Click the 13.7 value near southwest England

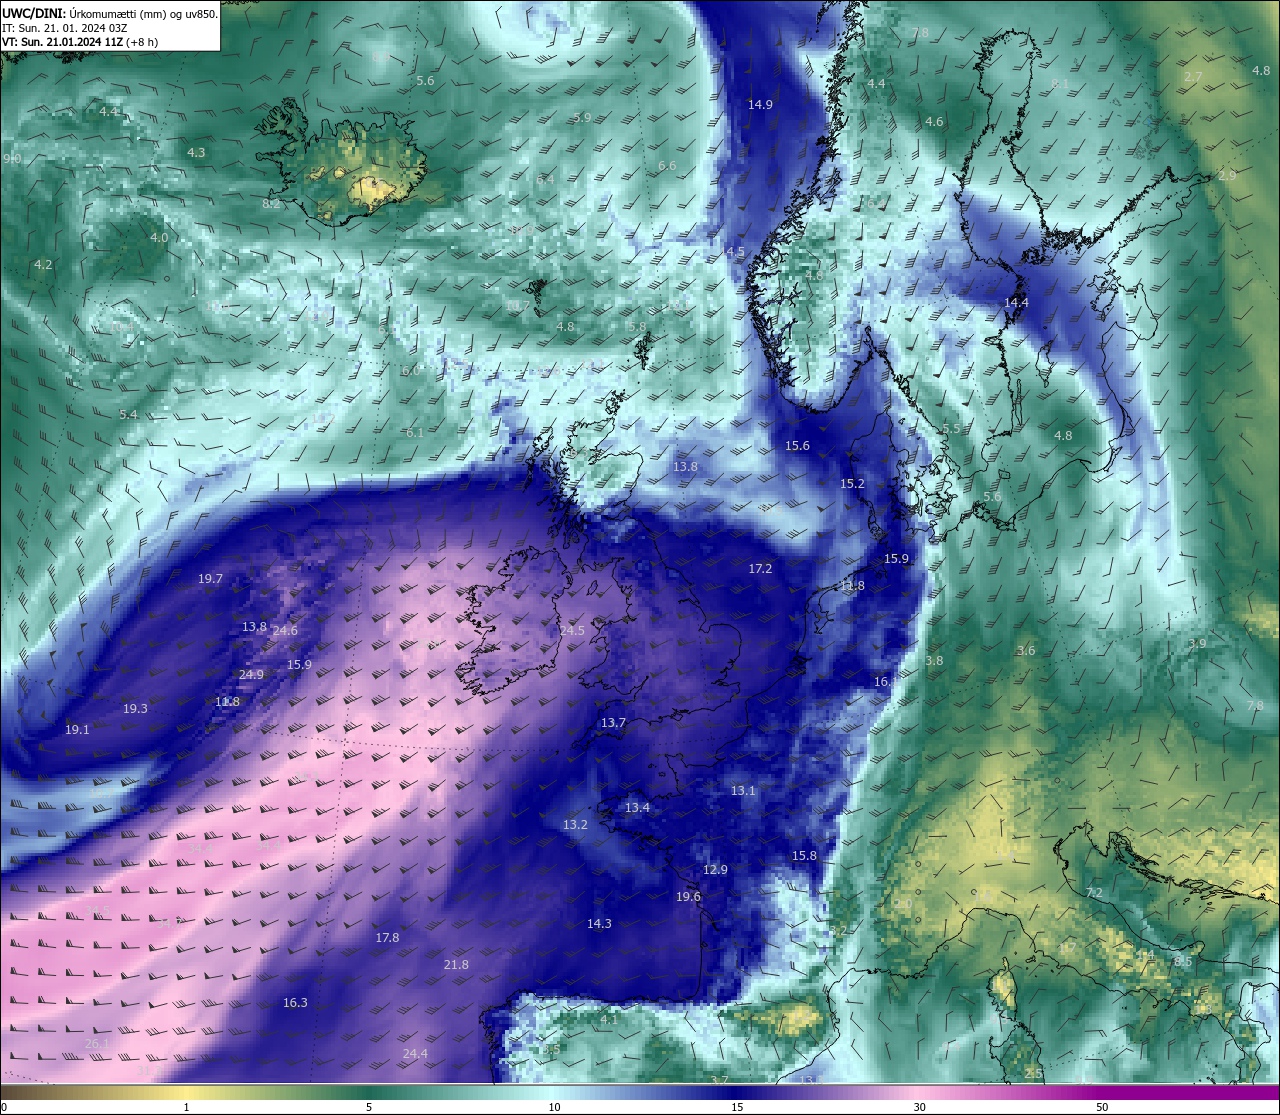tap(613, 723)
